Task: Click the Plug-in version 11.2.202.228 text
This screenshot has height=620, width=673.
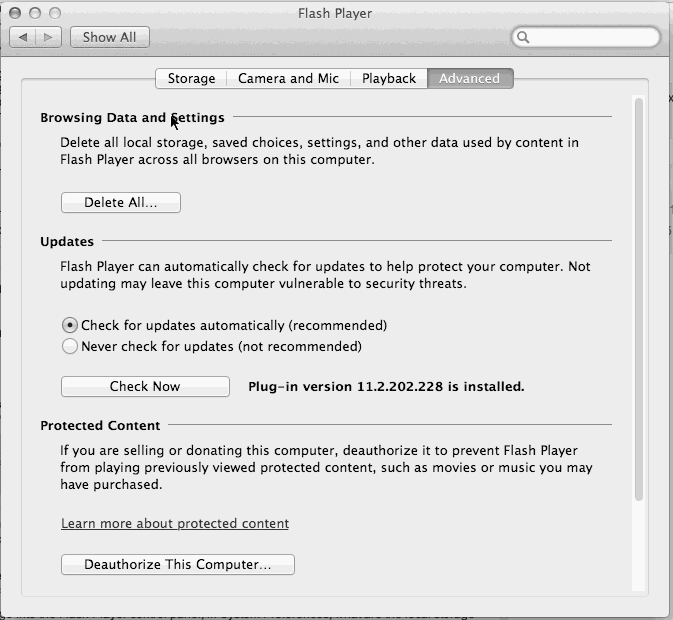Action: (386, 387)
